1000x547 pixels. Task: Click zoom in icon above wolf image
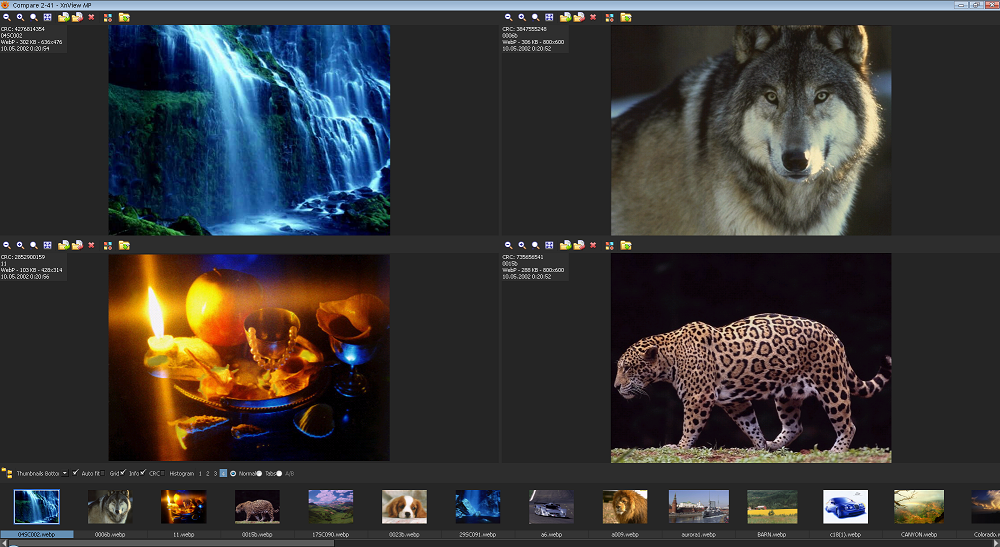coord(521,17)
